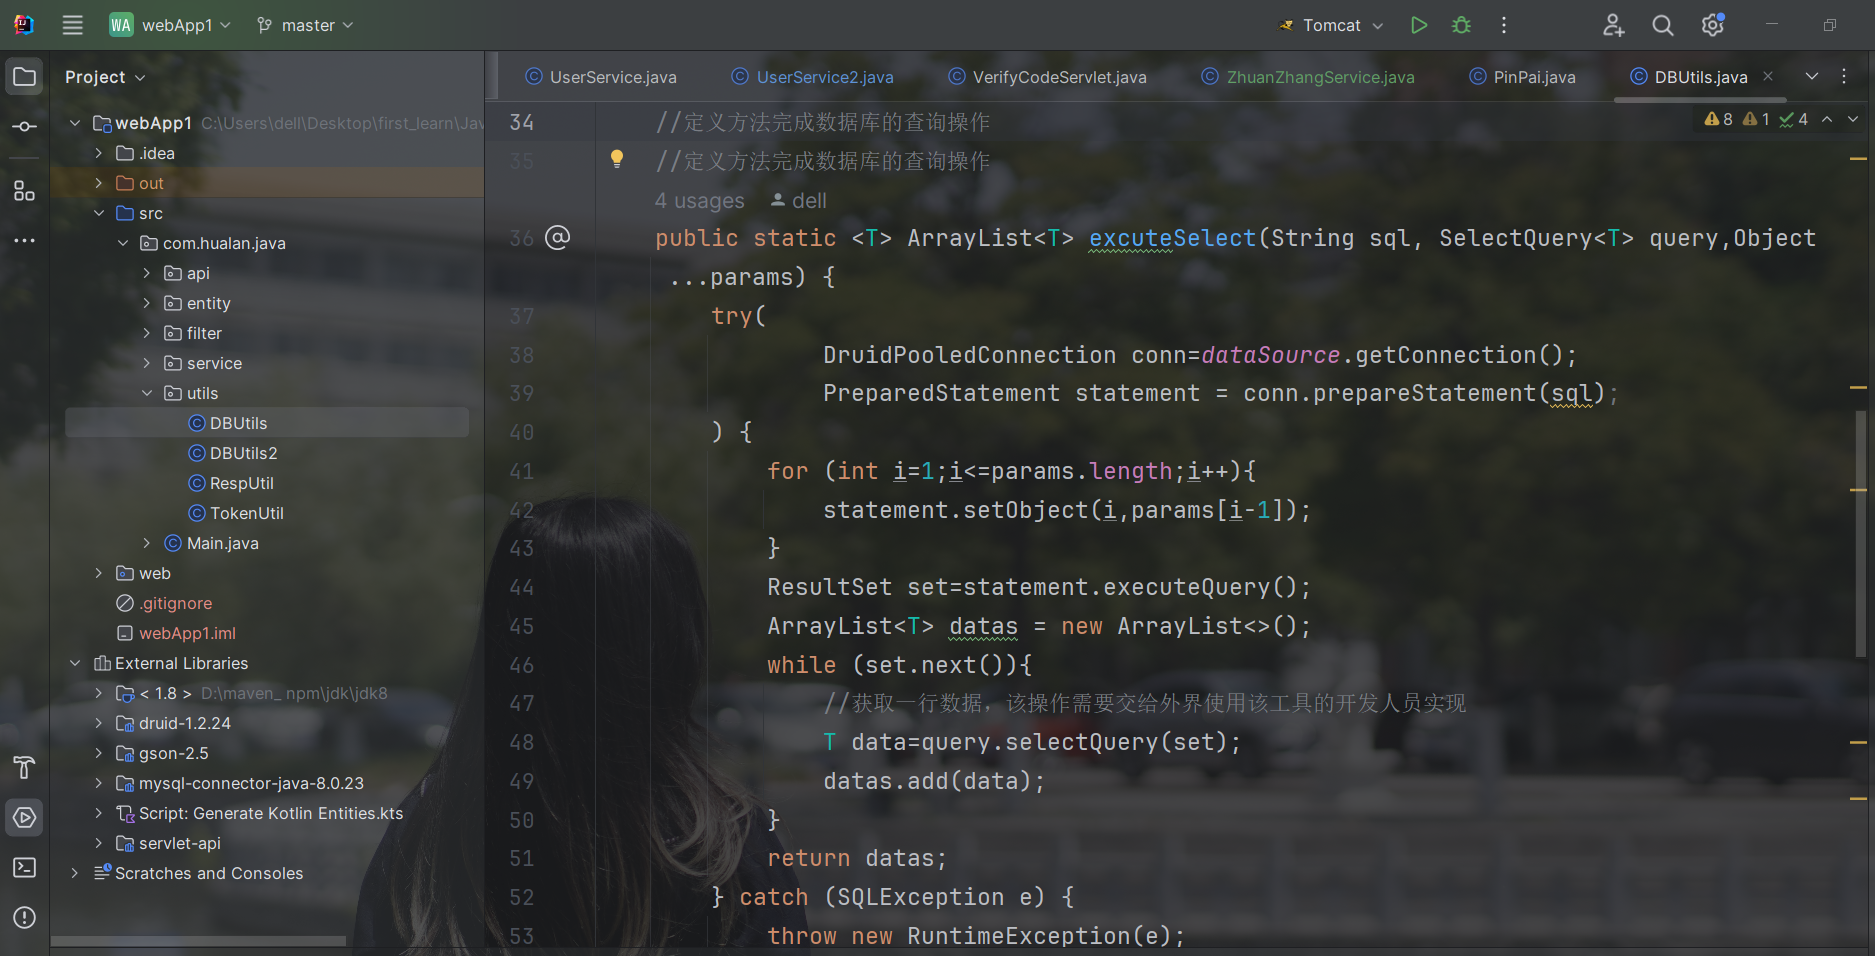Select mysql-connector-java-8.0.23 library
Viewport: 1875px width, 956px height.
(x=251, y=783)
